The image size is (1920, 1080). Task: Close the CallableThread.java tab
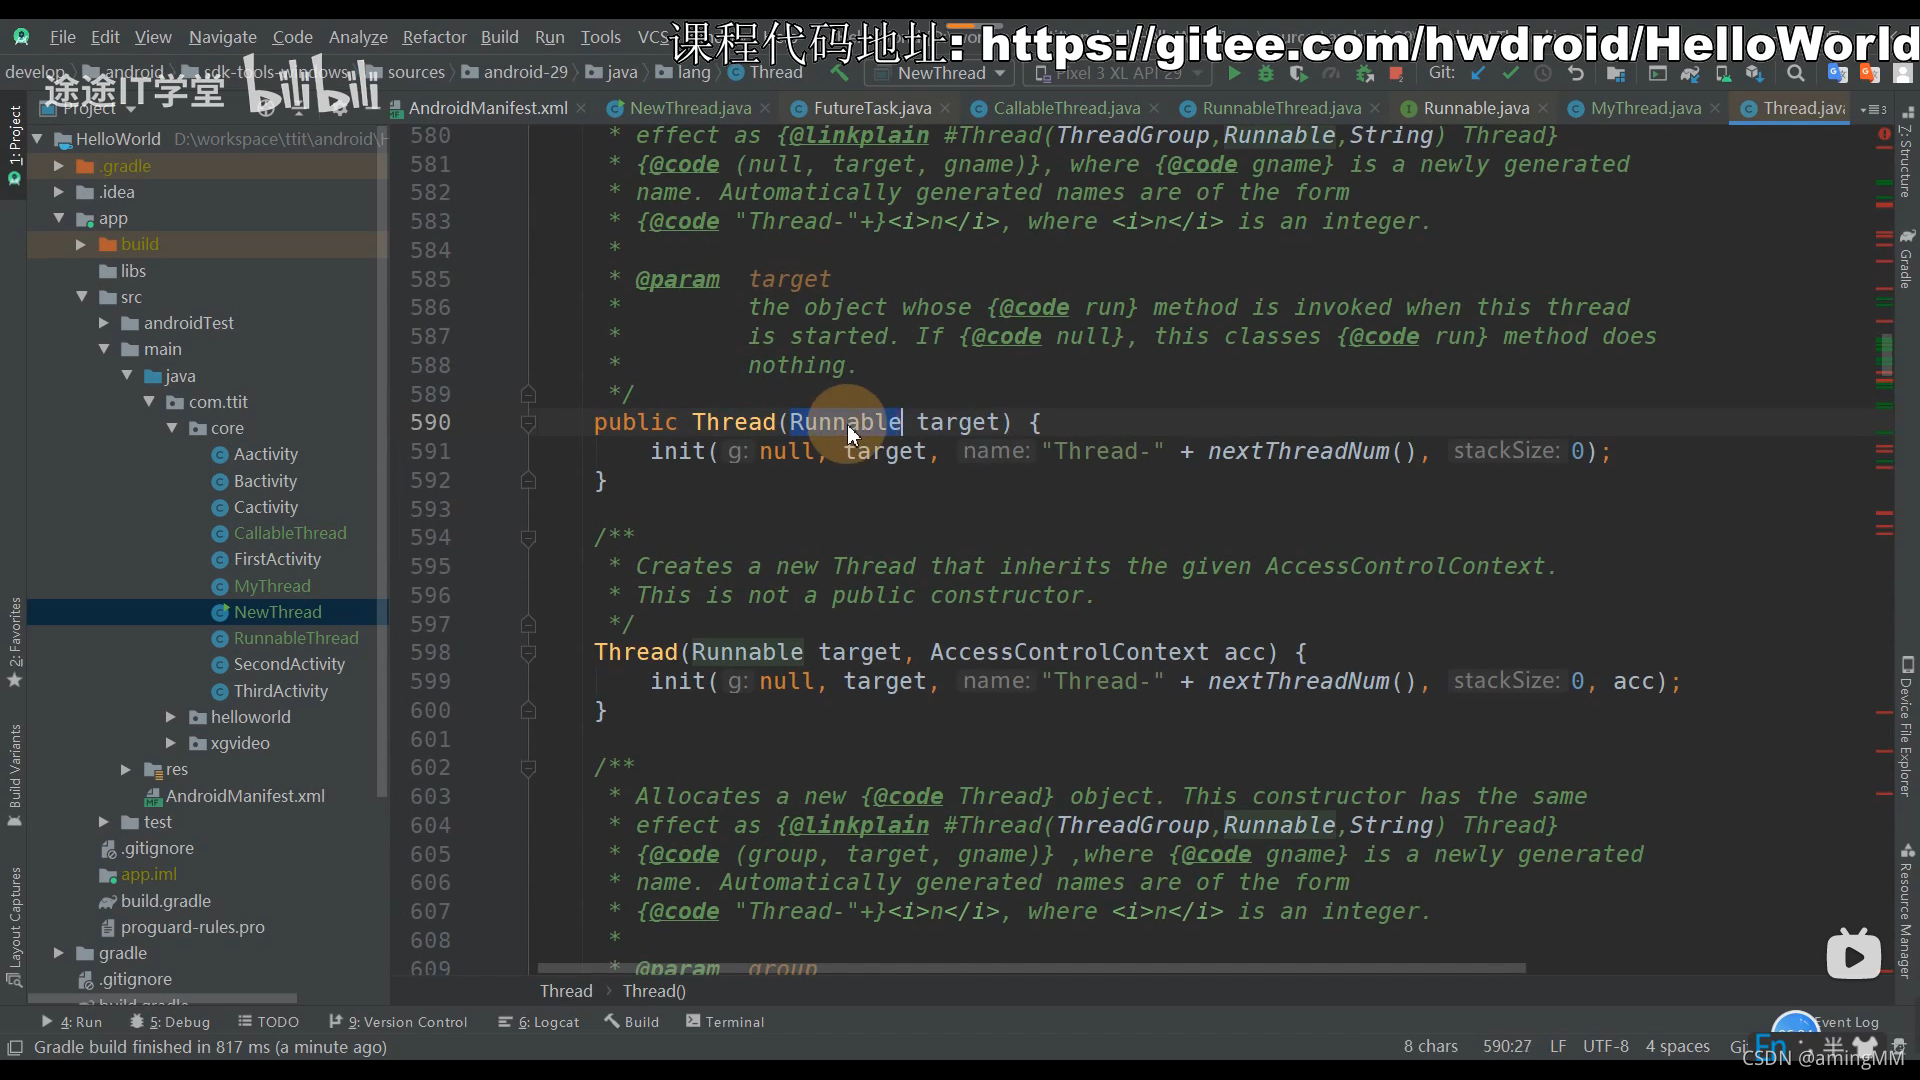tap(1154, 108)
